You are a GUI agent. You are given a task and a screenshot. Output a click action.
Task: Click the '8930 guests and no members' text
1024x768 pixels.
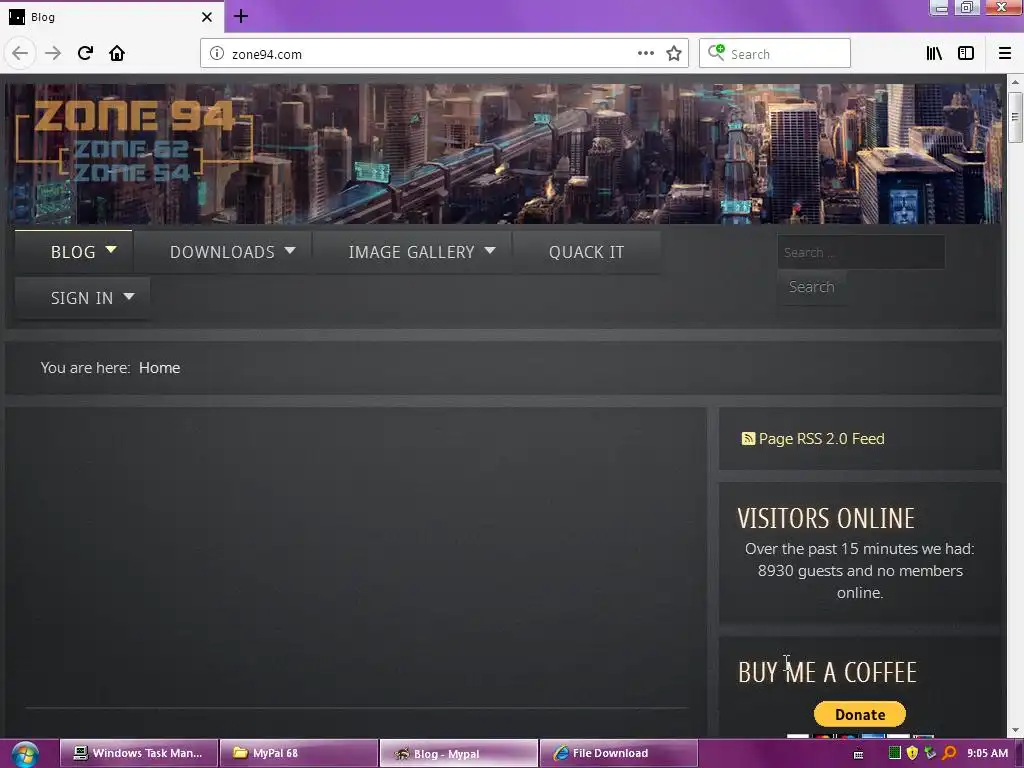859,571
